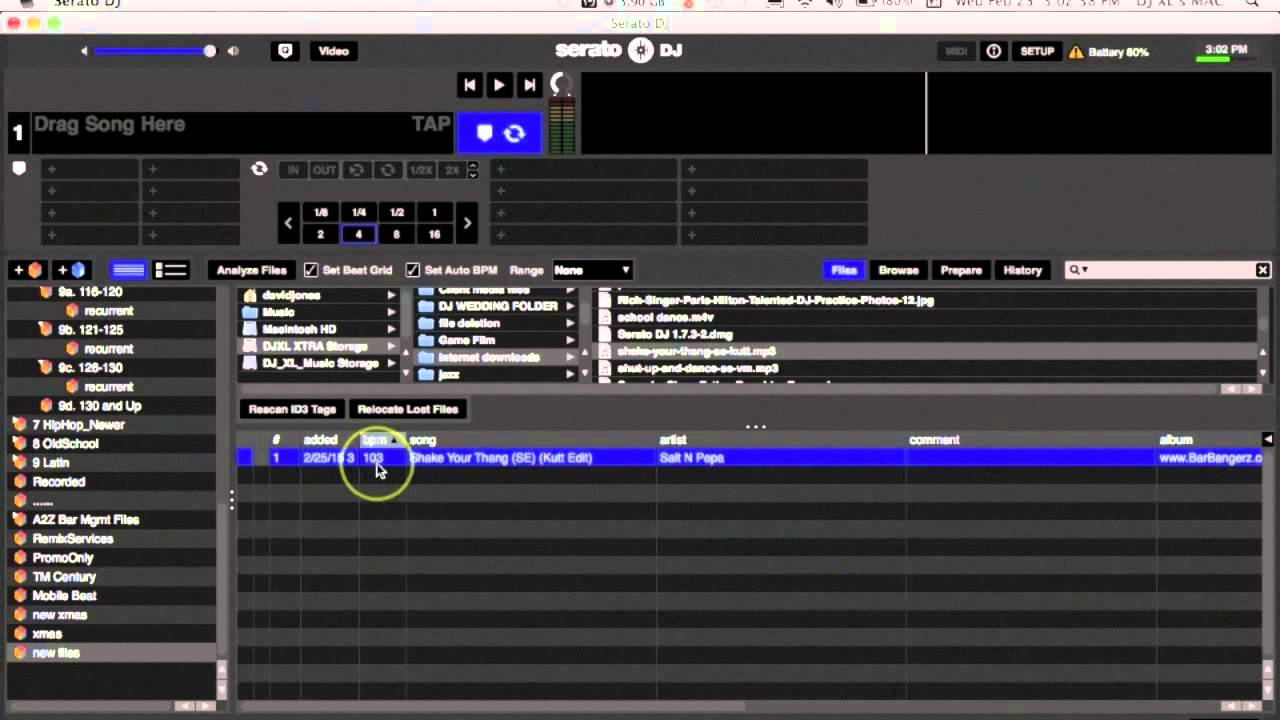Viewport: 1280px width, 720px height.
Task: Click the column chooser arrow beside the album header
Action: pos(1267,440)
